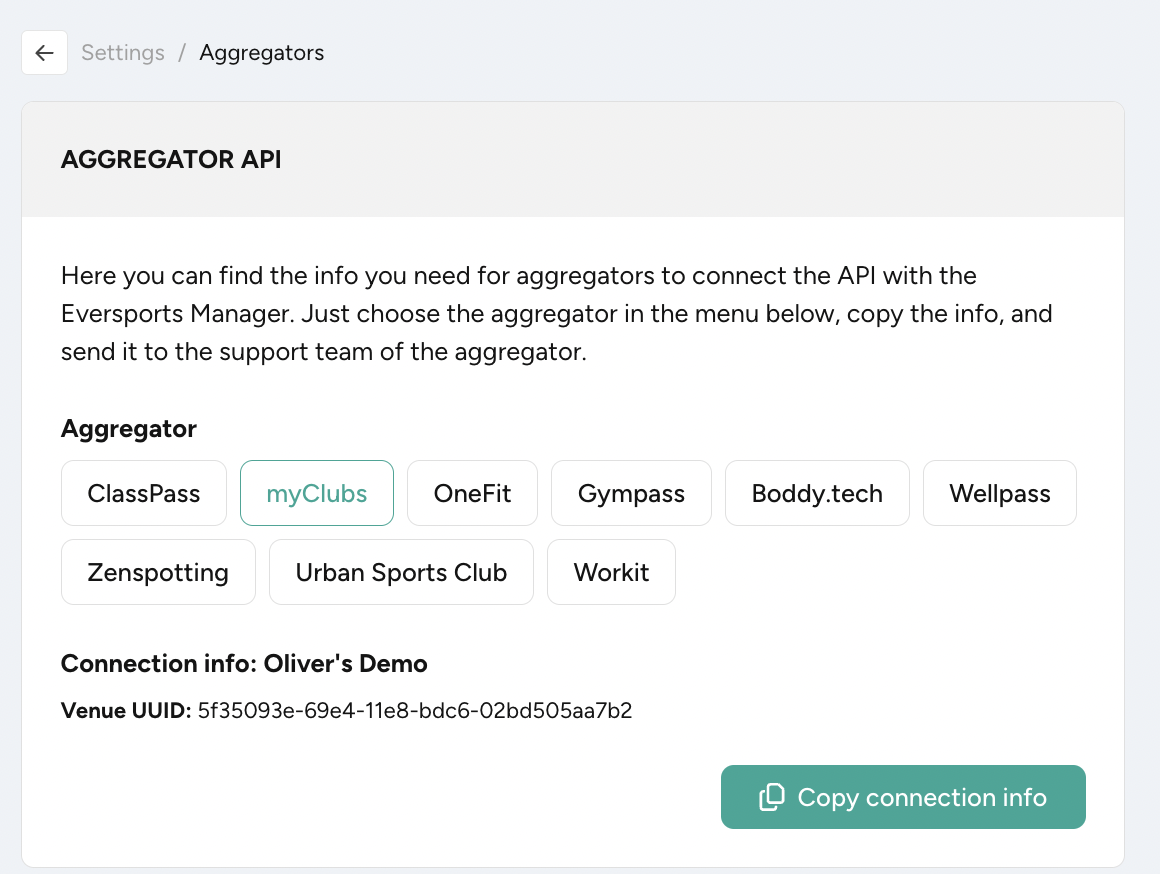Select the Boddy.tech aggregator

click(817, 493)
